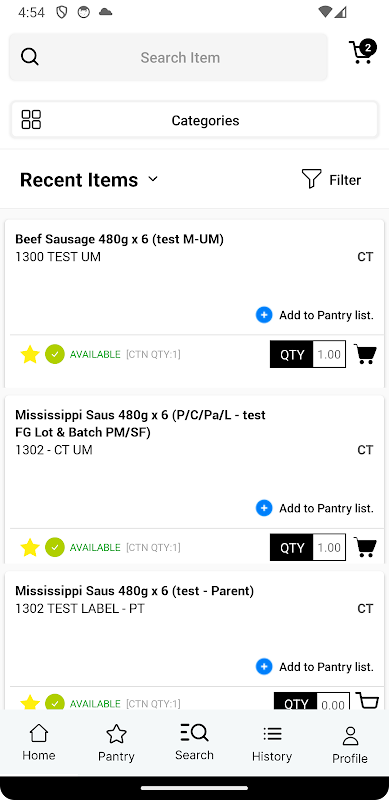This screenshot has width=389, height=800.
Task: Edit quantity field for Beef Sausage
Action: pos(329,354)
